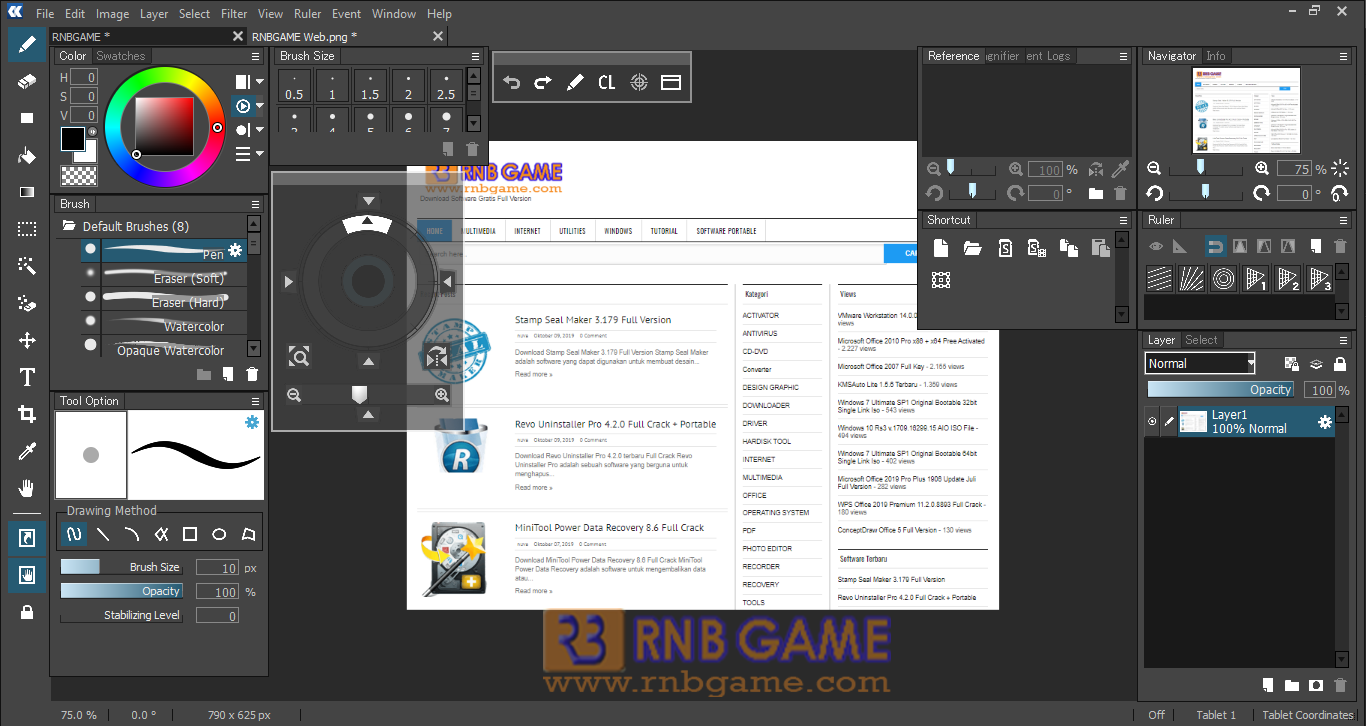Select the Pen brush radio dot

pyautogui.click(x=91, y=249)
